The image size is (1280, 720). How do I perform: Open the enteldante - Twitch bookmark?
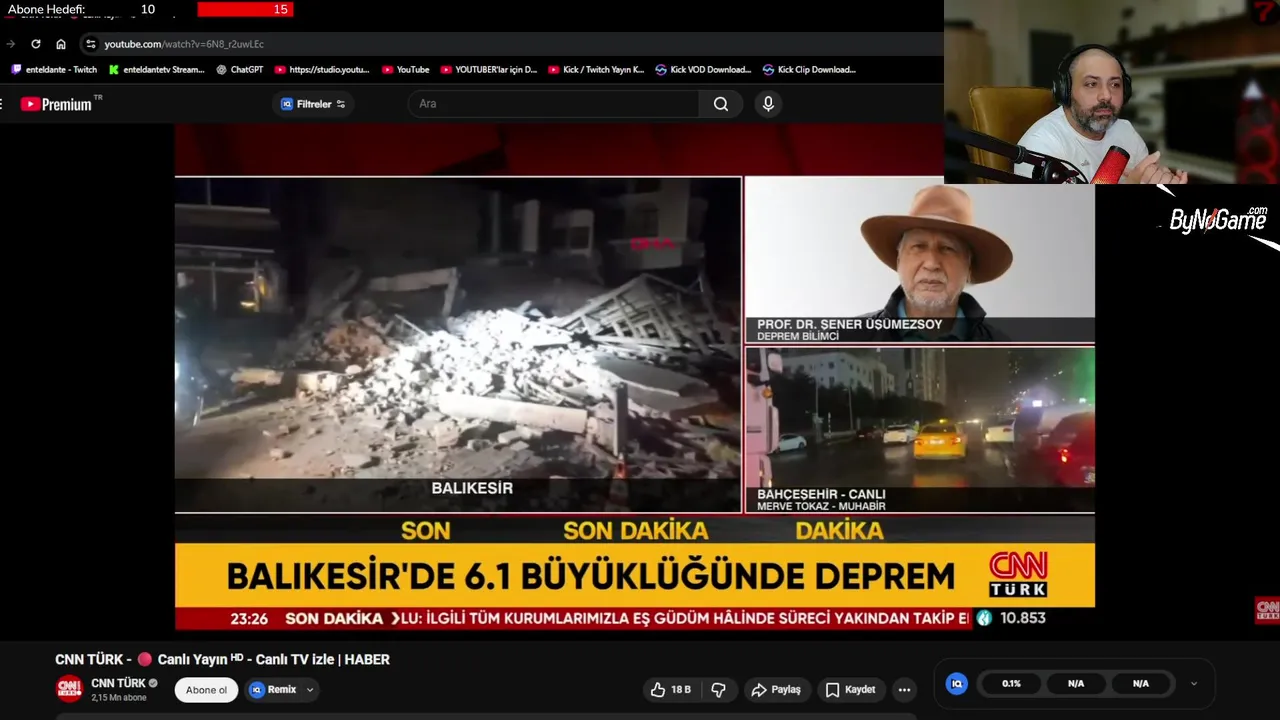(x=54, y=70)
